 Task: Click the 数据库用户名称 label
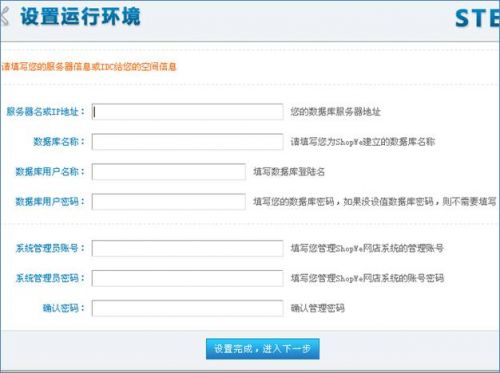(50, 172)
